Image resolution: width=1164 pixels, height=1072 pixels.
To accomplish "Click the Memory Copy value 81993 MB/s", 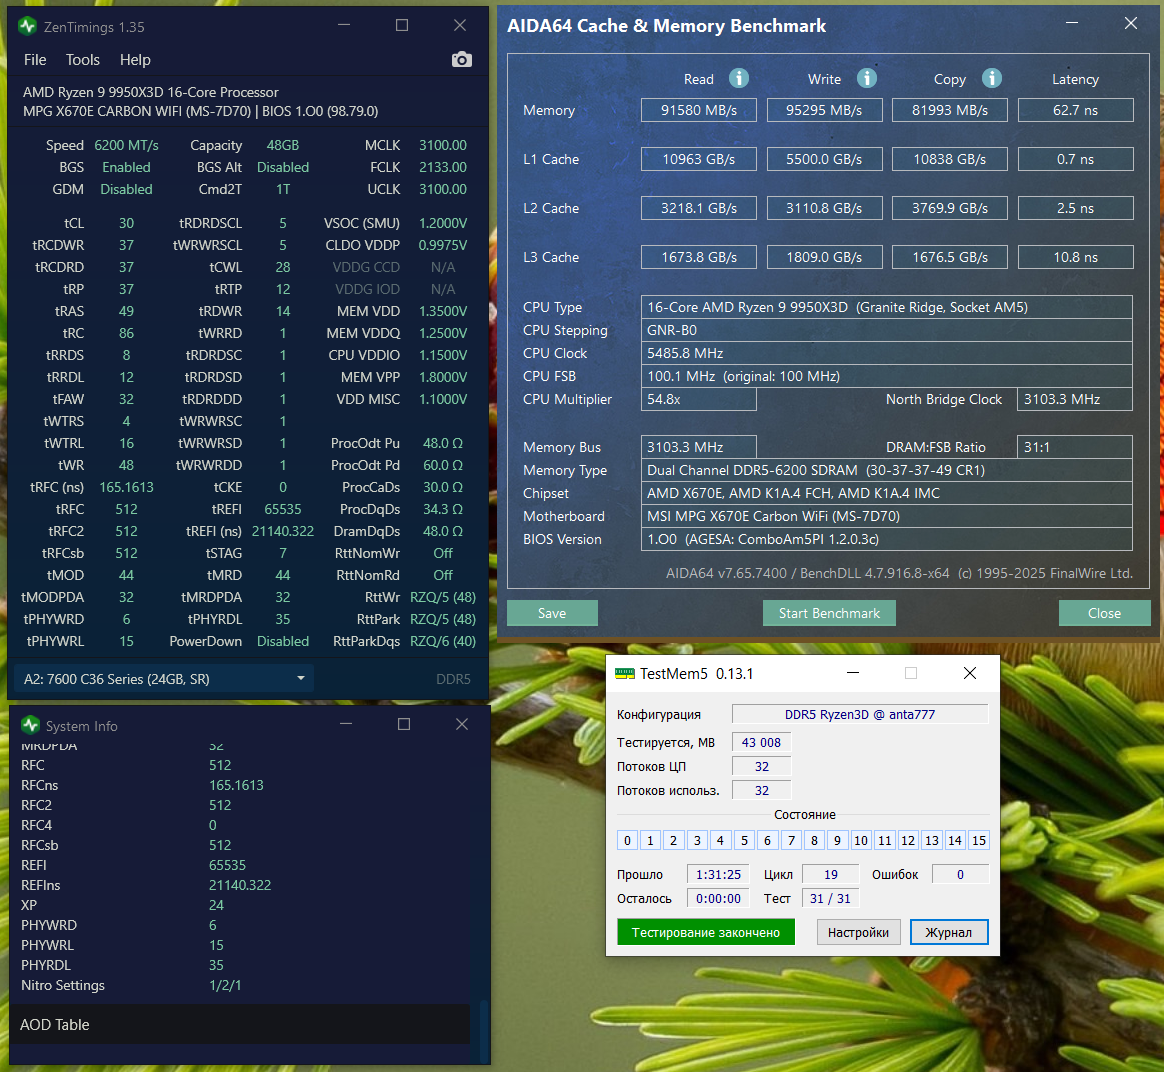I will pos(949,110).
